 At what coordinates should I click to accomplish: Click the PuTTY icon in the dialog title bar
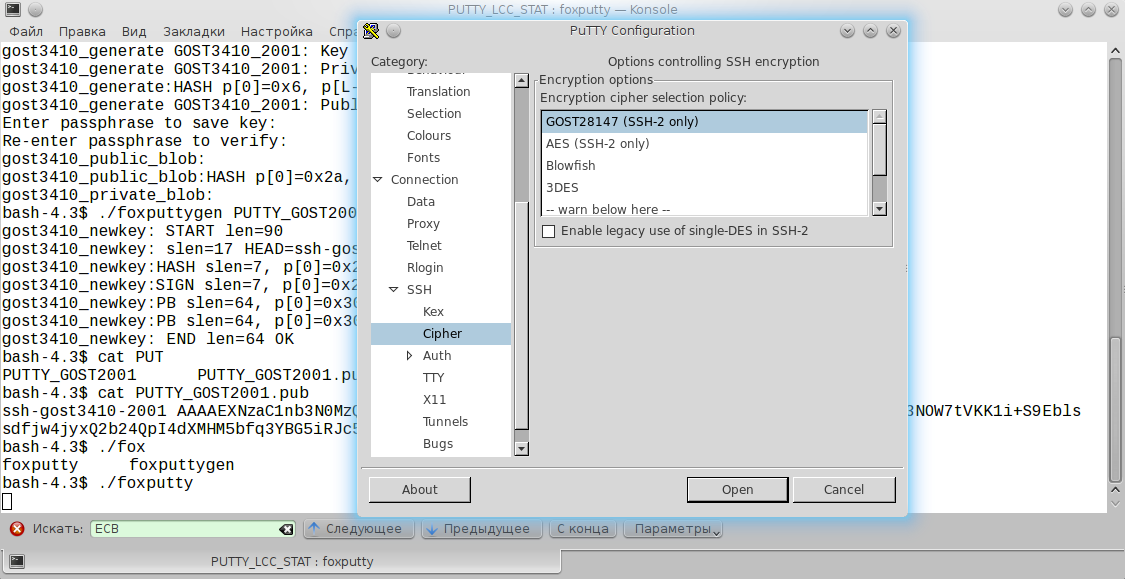pyautogui.click(x=371, y=30)
